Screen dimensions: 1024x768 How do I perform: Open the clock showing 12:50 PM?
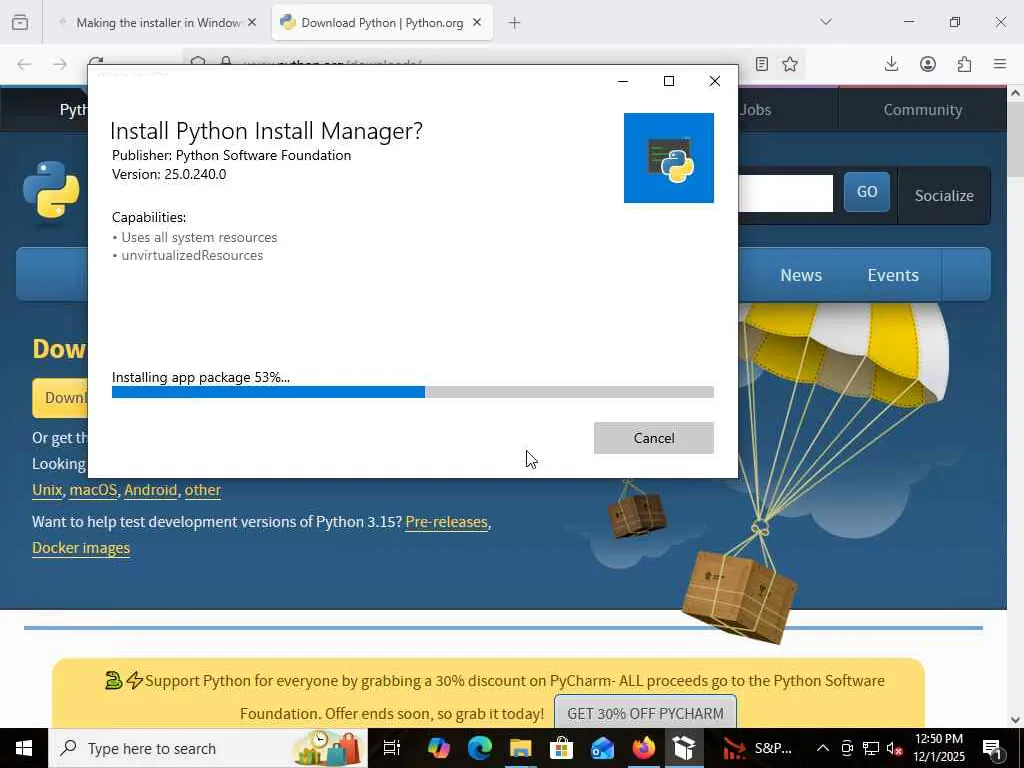tap(939, 748)
